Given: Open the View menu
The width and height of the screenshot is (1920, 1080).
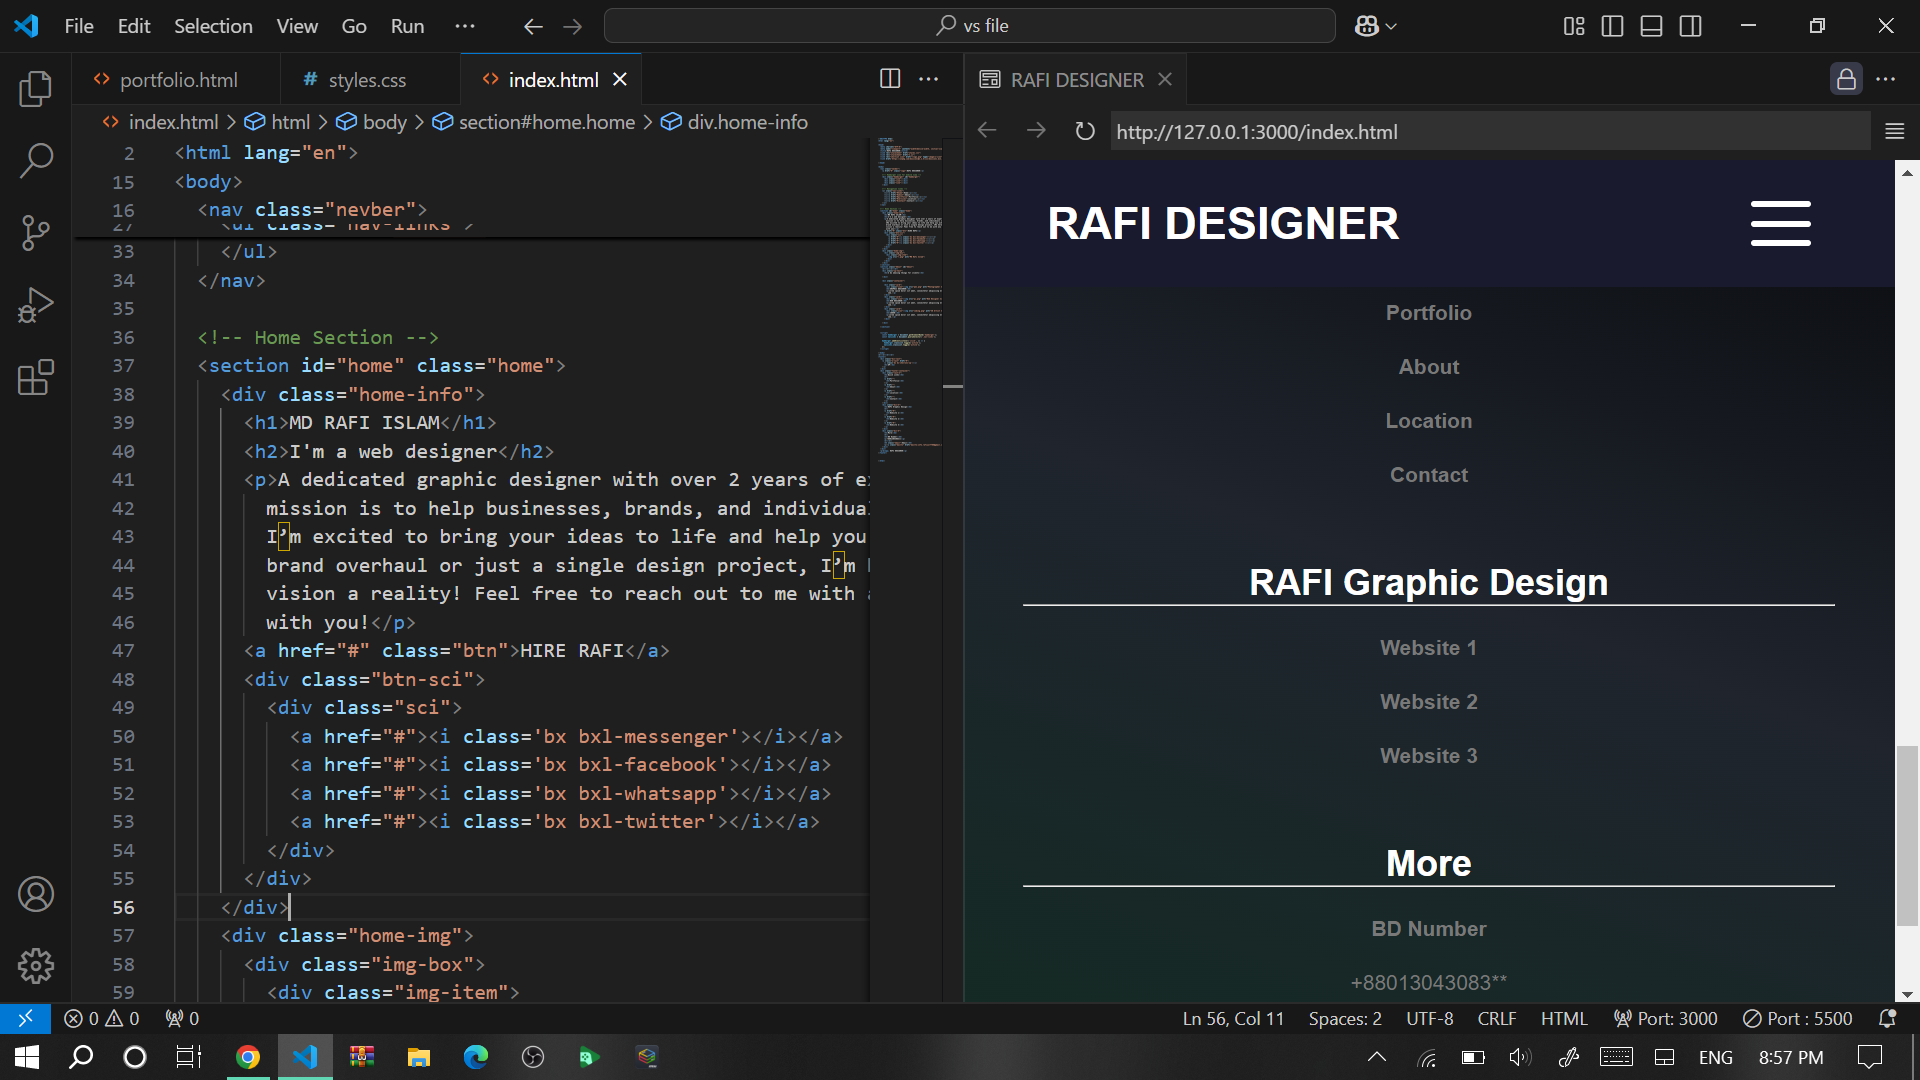Looking at the screenshot, I should click(297, 26).
